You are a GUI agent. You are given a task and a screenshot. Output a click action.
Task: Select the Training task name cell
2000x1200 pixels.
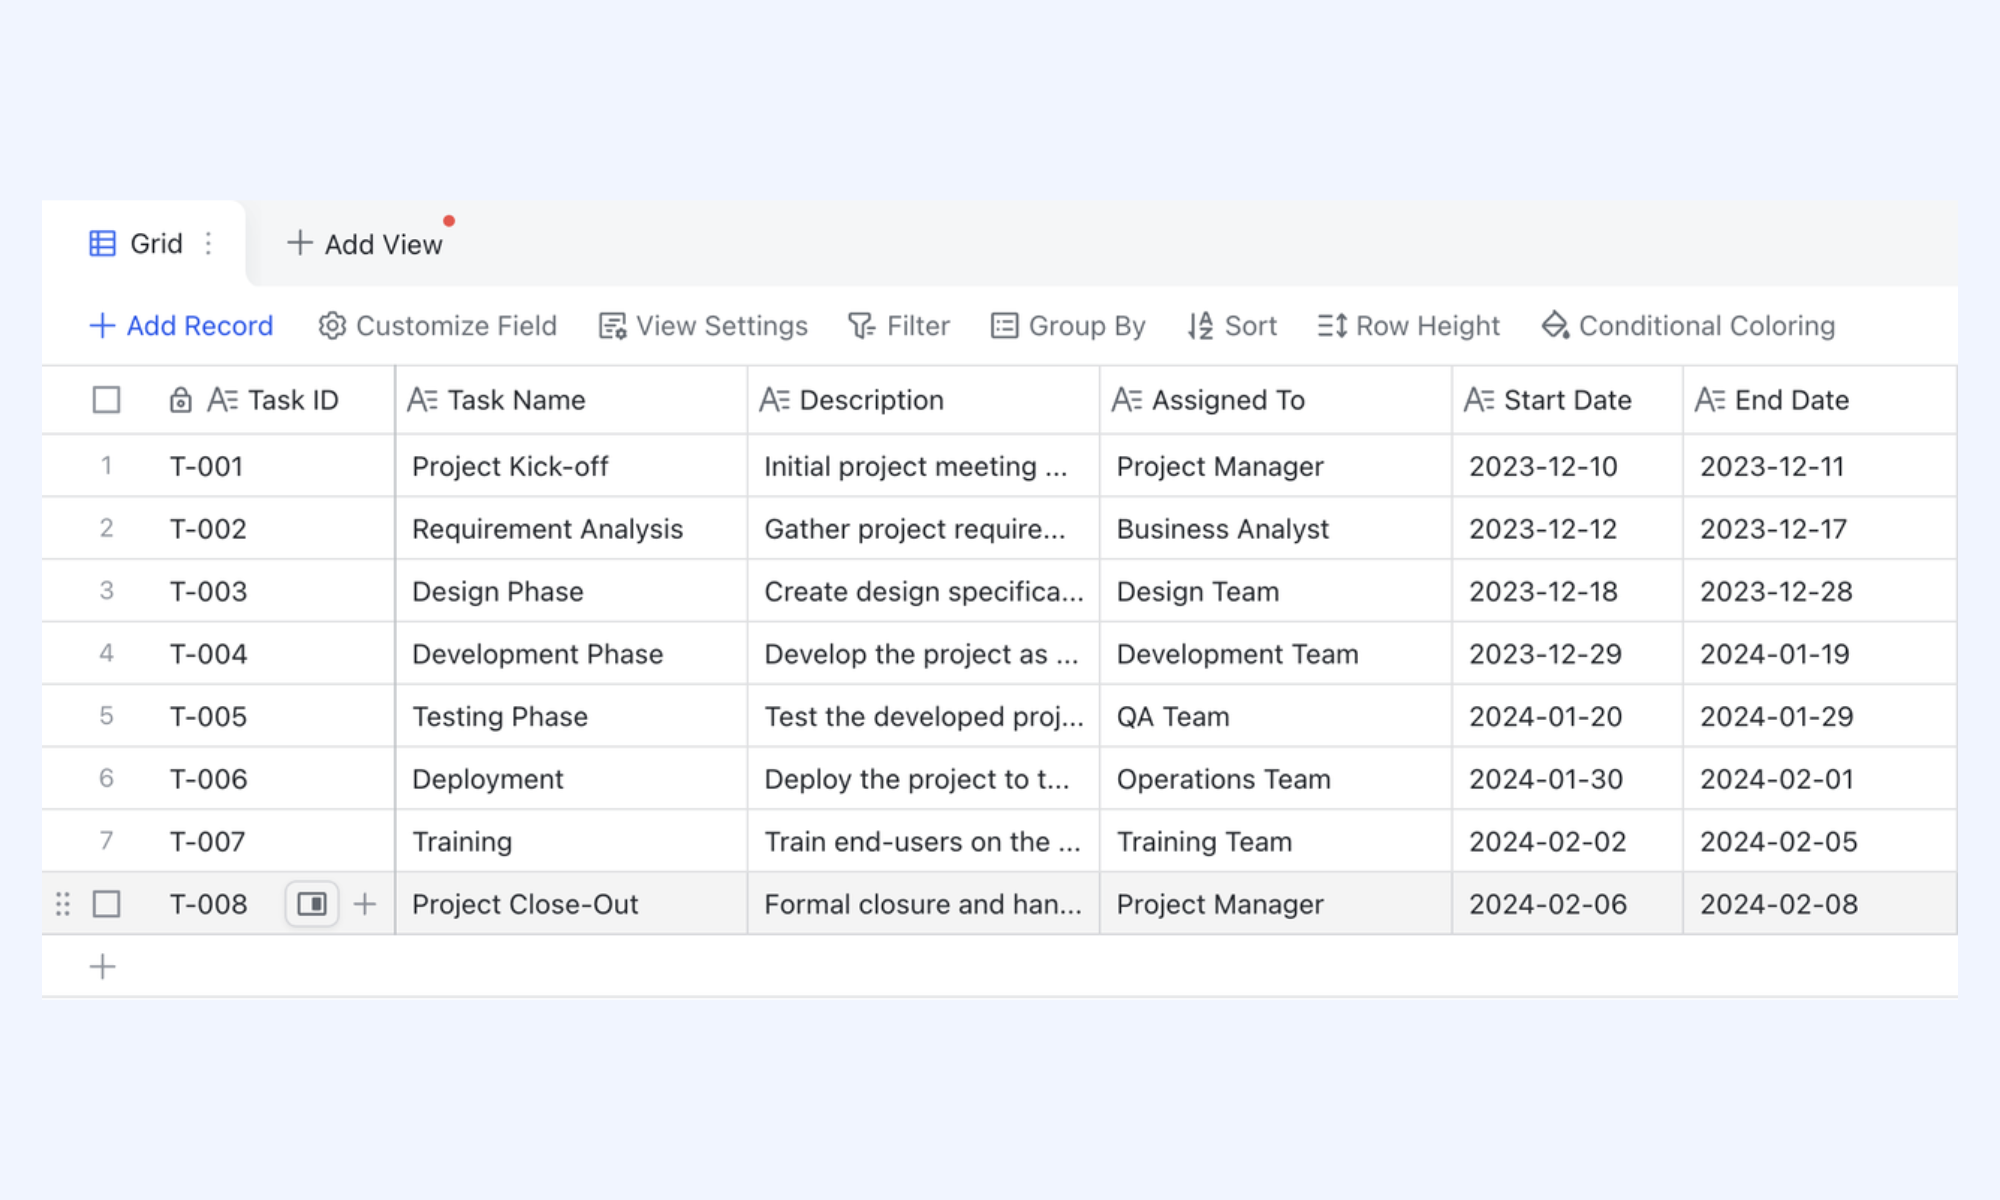click(x=571, y=841)
